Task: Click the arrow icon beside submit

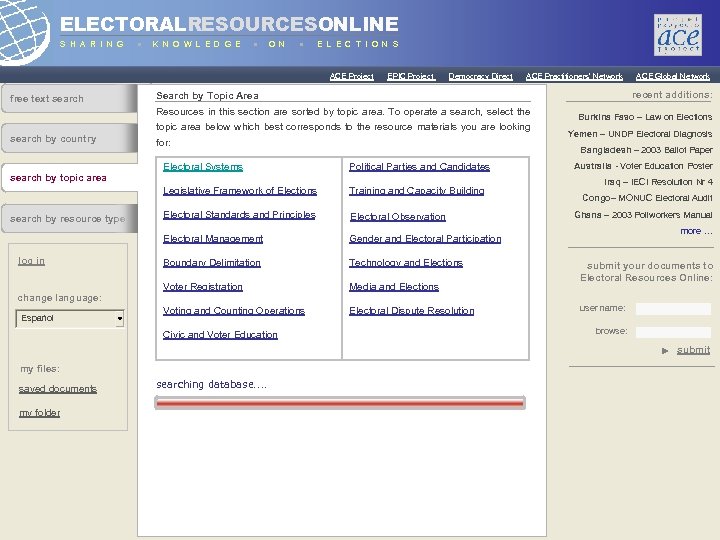Action: tap(665, 351)
